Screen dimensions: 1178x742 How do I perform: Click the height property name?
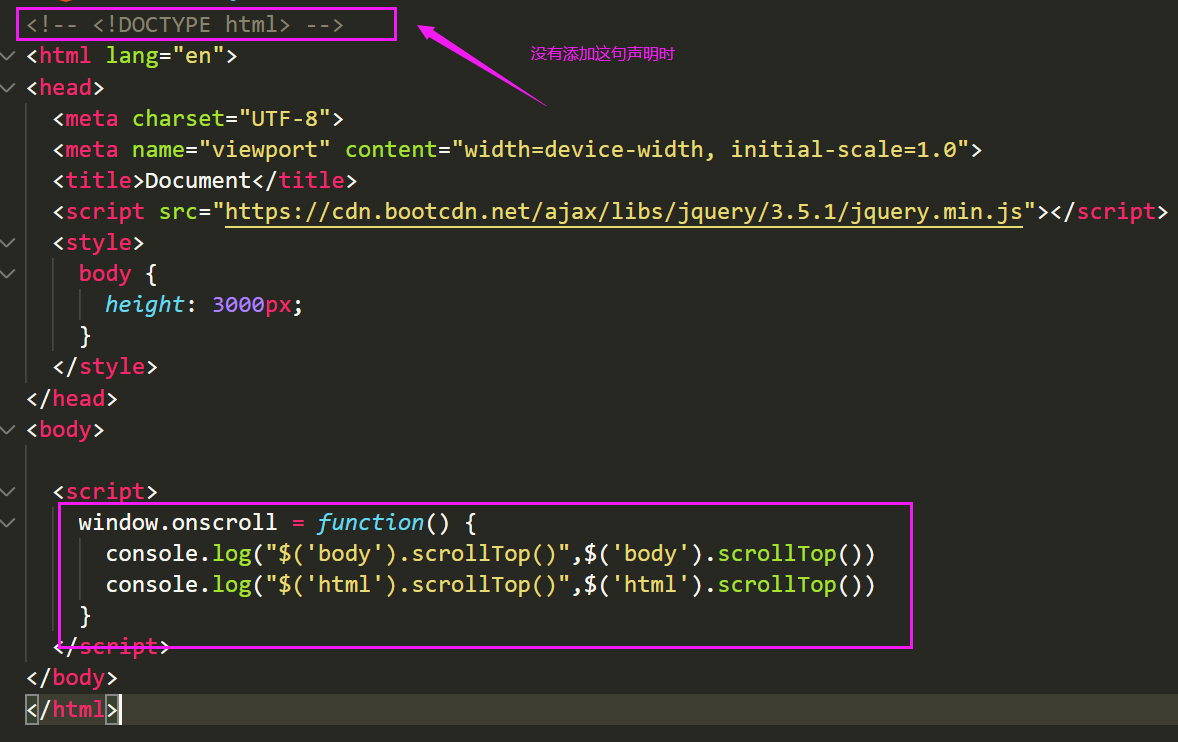(144, 305)
